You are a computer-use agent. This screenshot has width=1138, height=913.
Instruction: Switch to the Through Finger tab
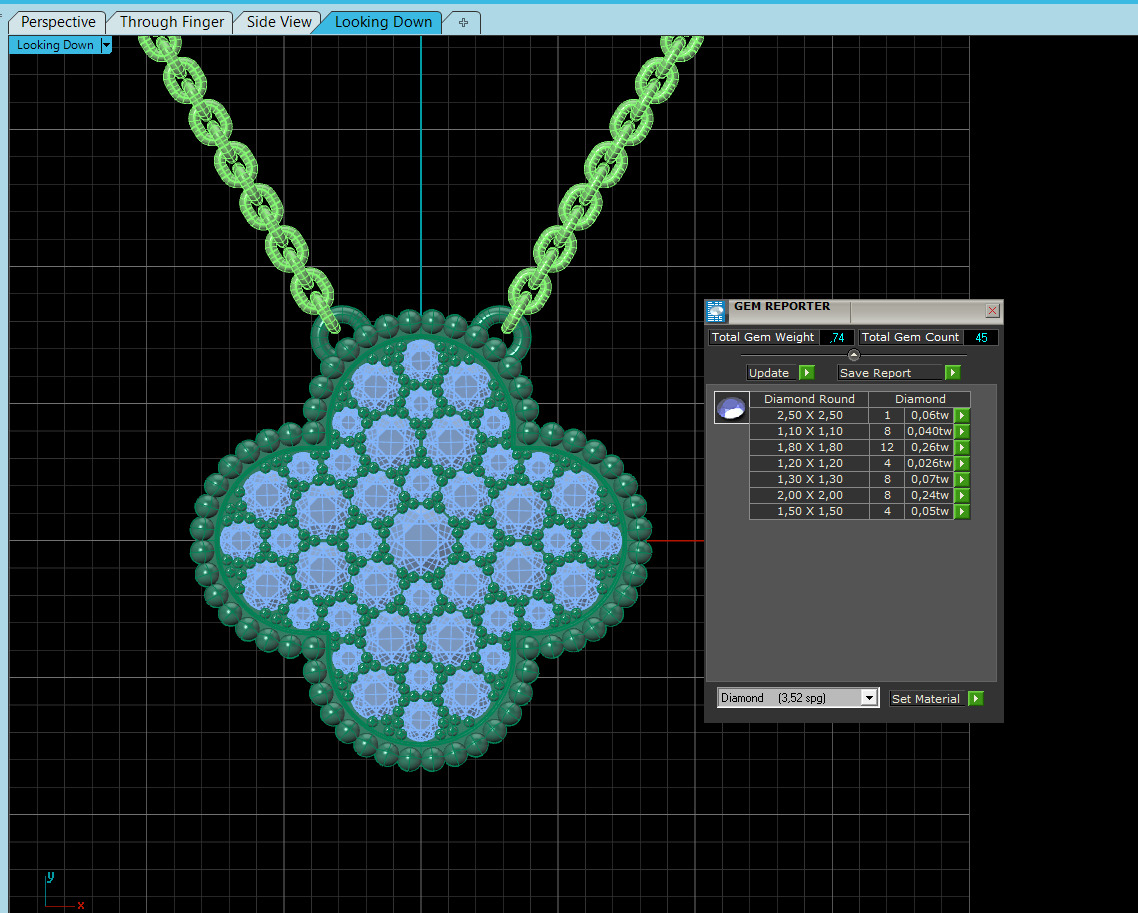[x=171, y=22]
